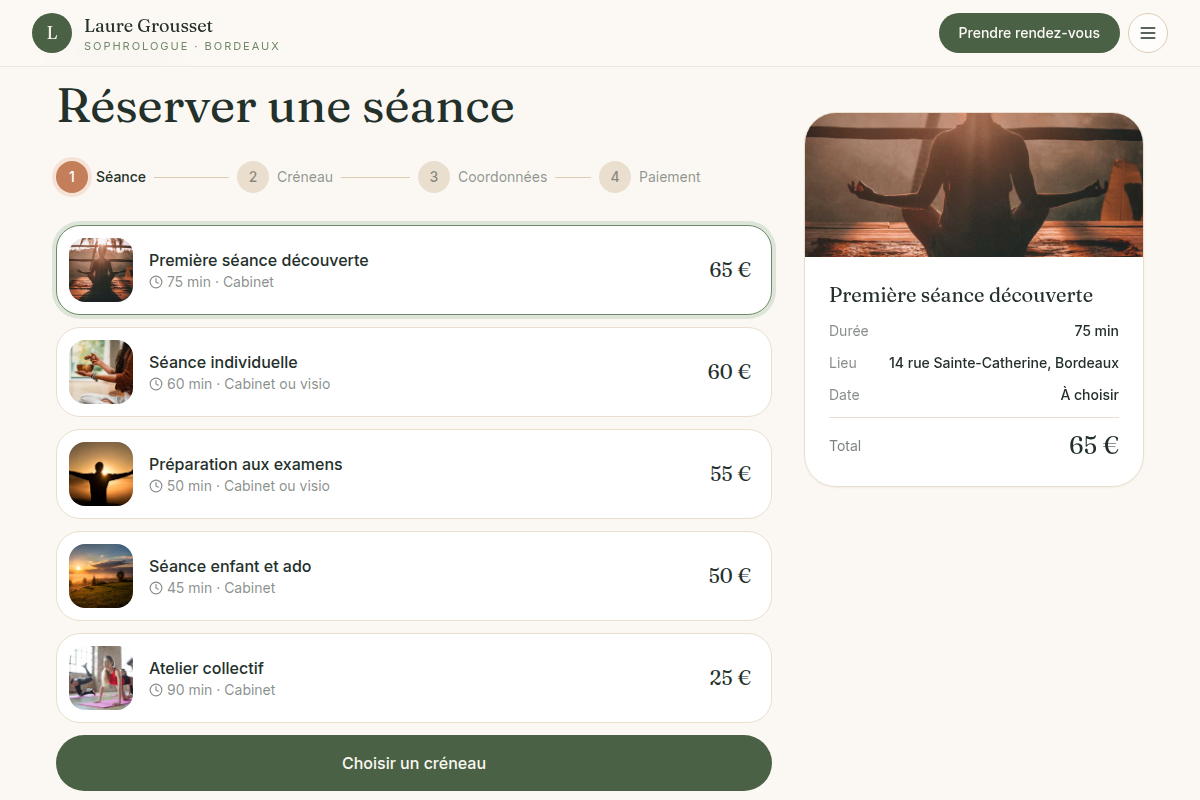Click the Réserver une séance heading
Screen dimensions: 1200x800
coord(286,106)
